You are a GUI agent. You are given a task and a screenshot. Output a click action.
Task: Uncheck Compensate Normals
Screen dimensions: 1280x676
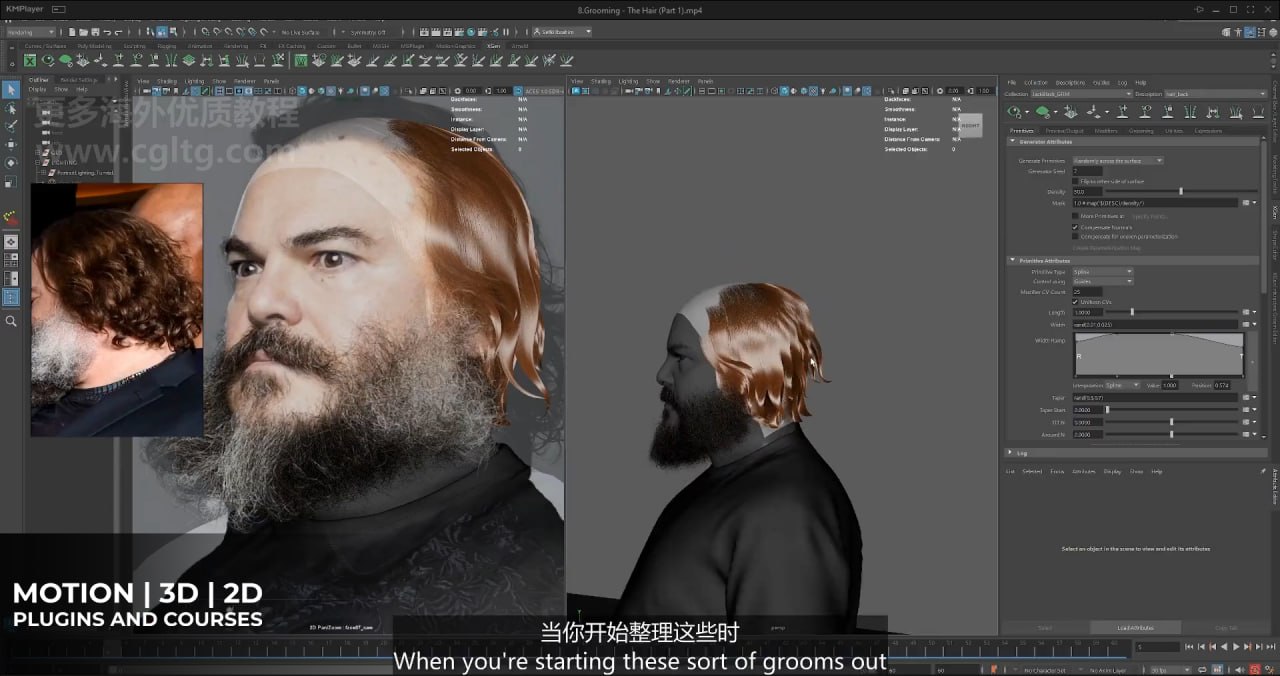point(1075,227)
